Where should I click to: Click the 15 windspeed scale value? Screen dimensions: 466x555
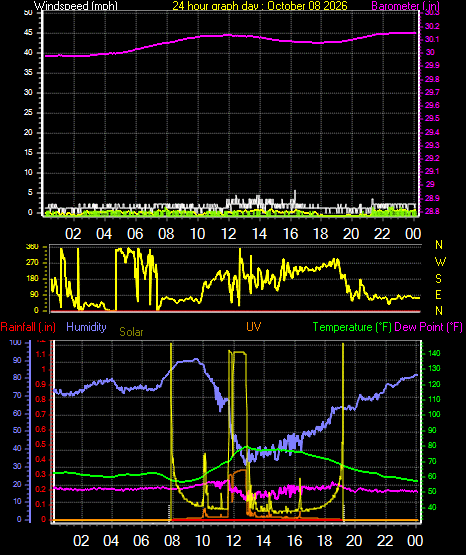coord(28,153)
